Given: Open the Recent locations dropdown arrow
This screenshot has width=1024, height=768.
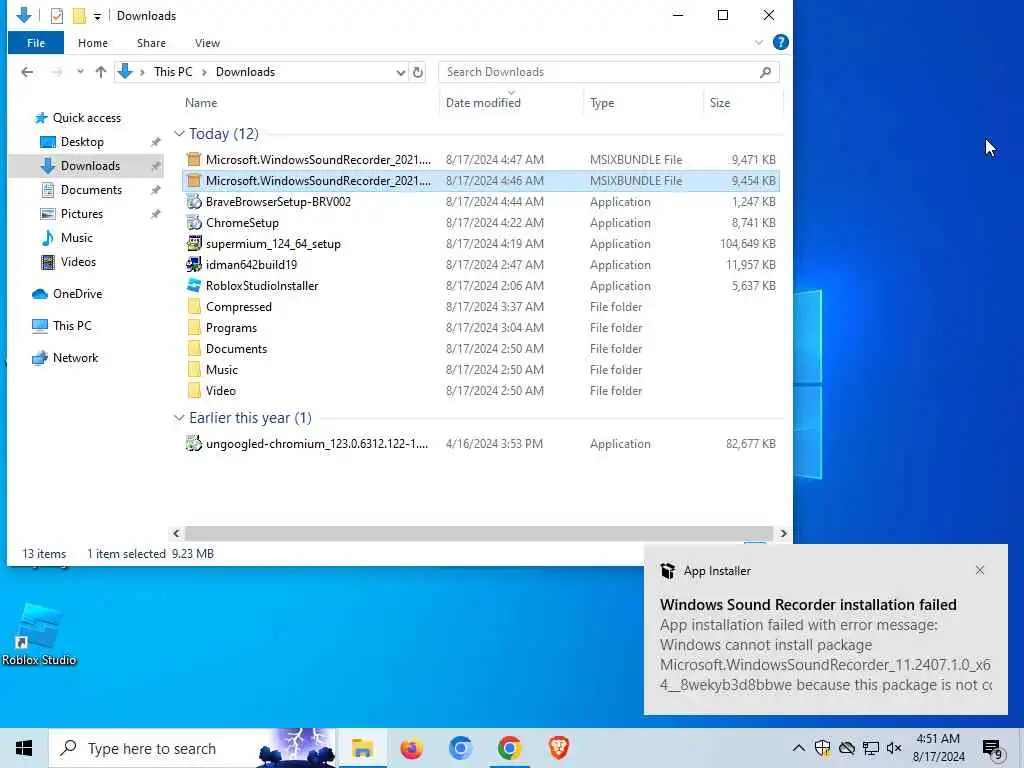Looking at the screenshot, I should pos(80,72).
